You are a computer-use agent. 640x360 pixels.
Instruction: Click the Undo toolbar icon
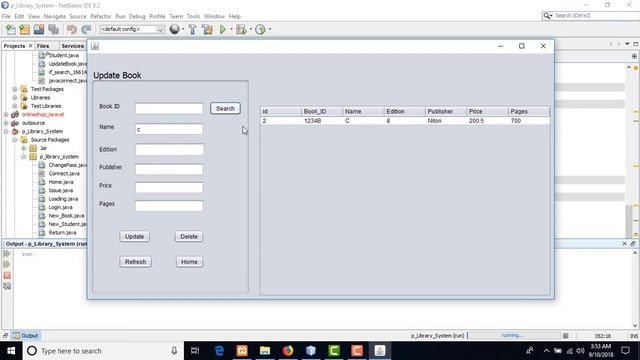[x=72, y=29]
